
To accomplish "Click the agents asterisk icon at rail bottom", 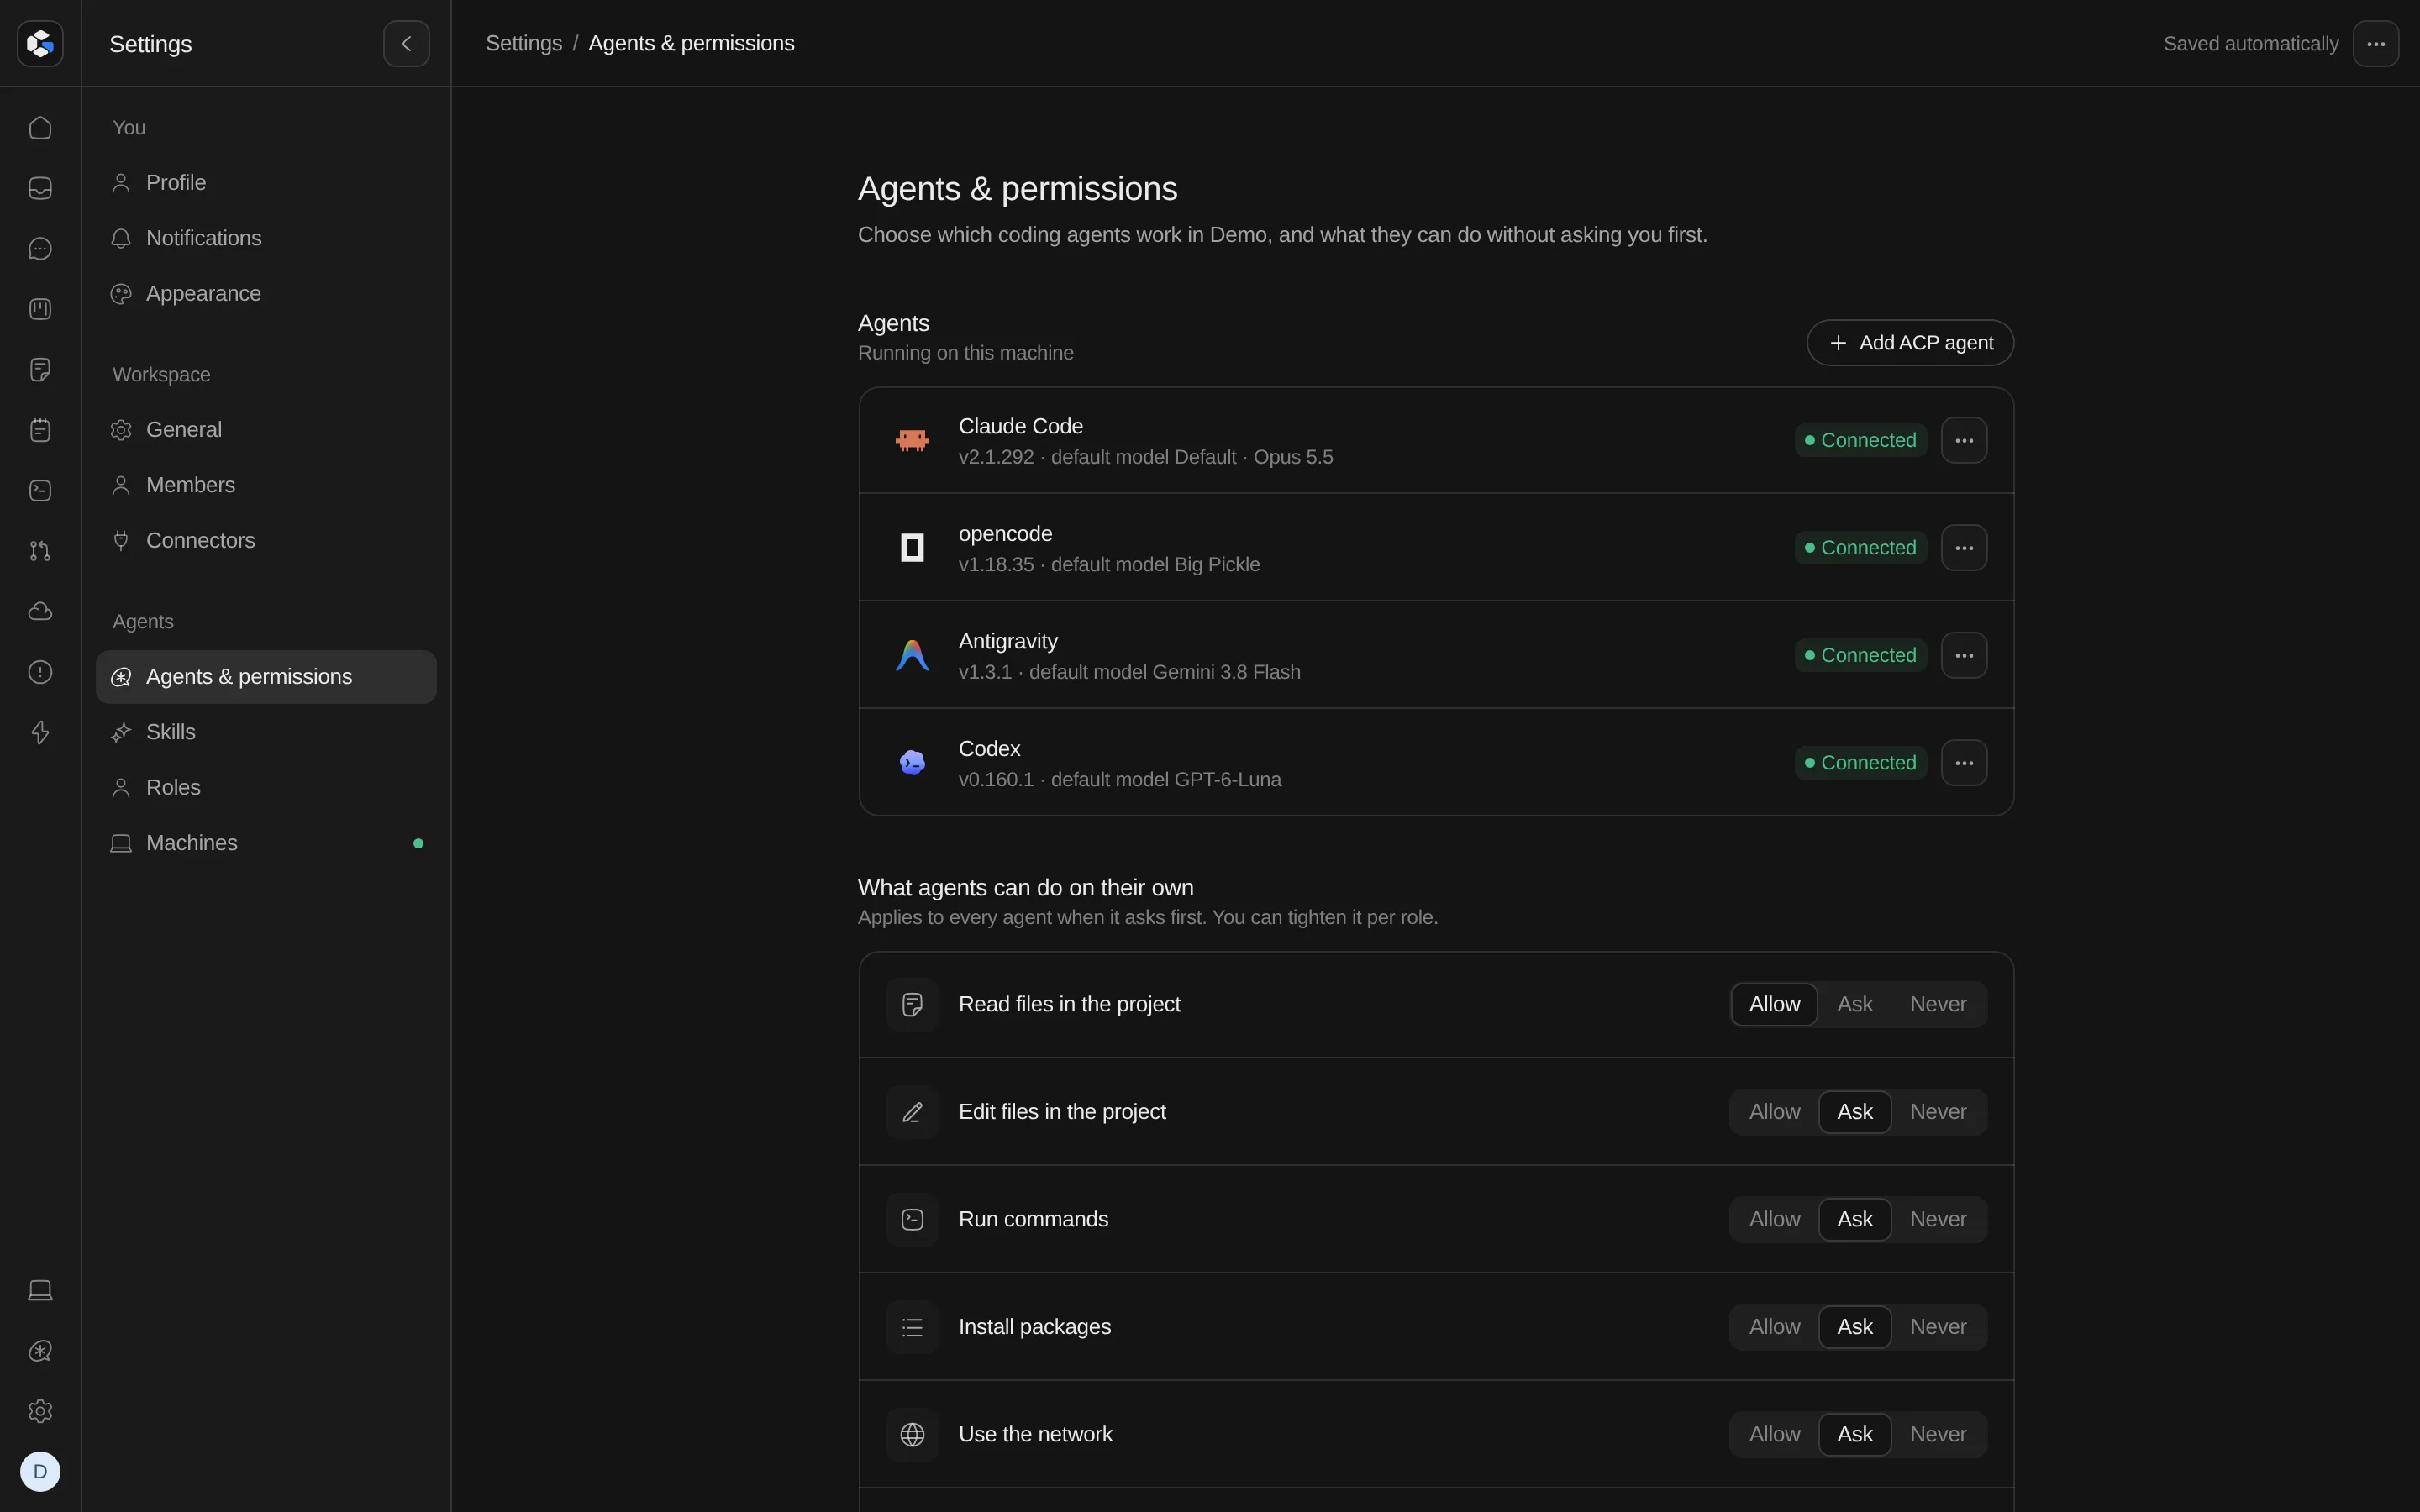I will pyautogui.click(x=40, y=1351).
